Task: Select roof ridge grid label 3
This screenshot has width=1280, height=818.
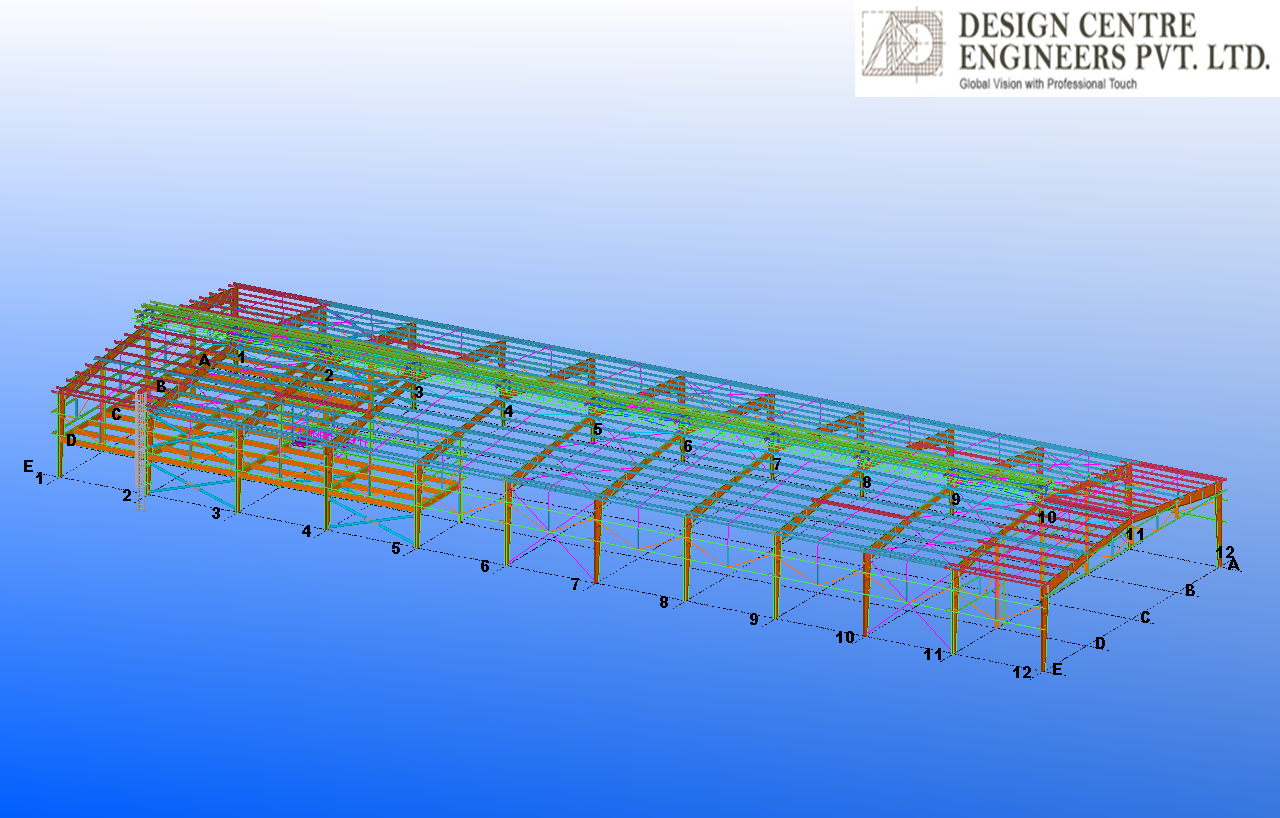Action: click(418, 392)
